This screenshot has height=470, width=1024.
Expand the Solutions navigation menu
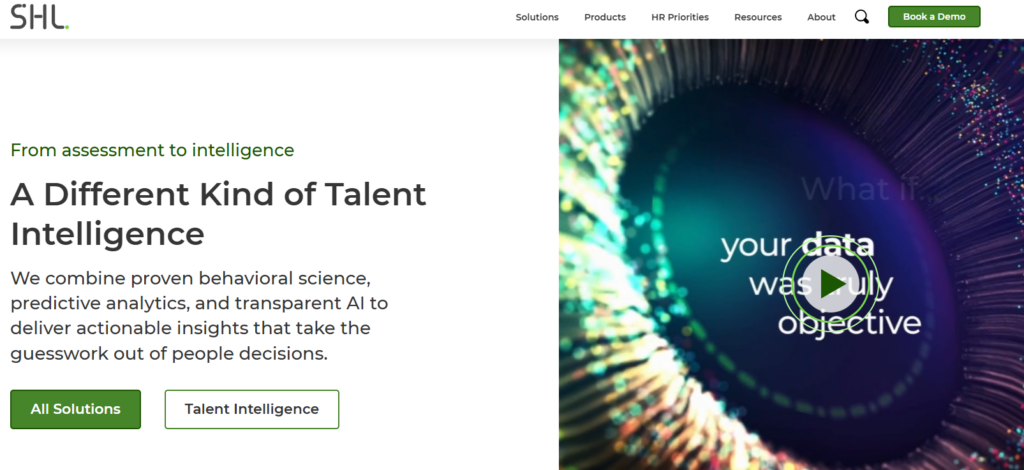[x=537, y=17]
